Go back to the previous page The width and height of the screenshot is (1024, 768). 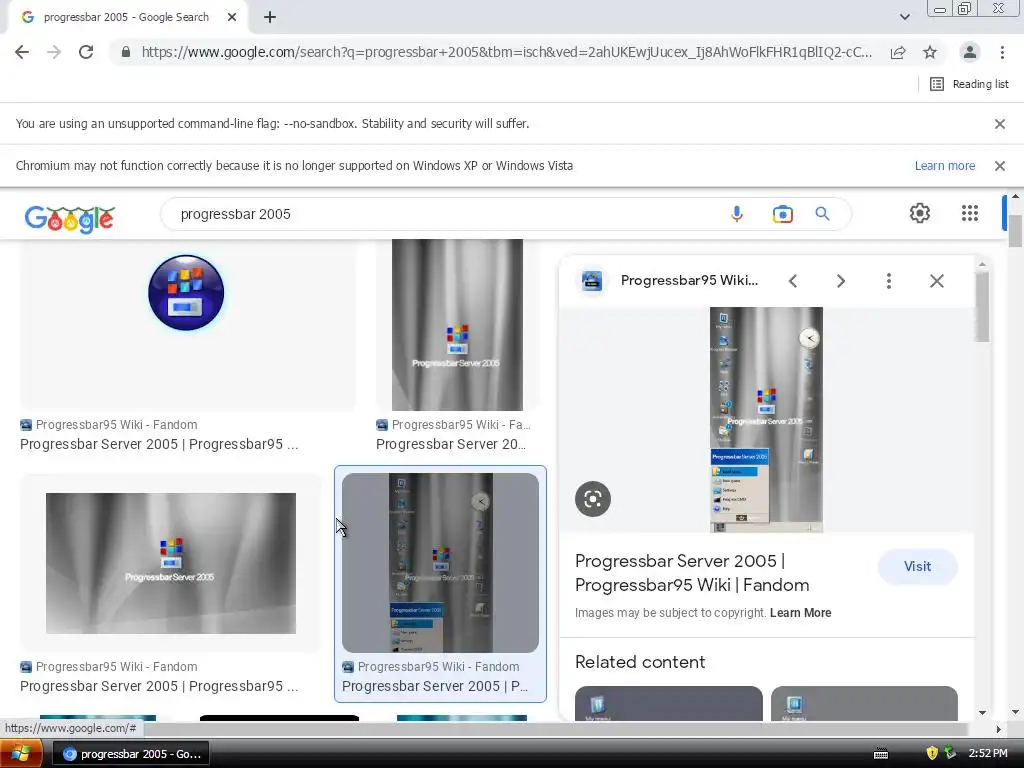(22, 52)
